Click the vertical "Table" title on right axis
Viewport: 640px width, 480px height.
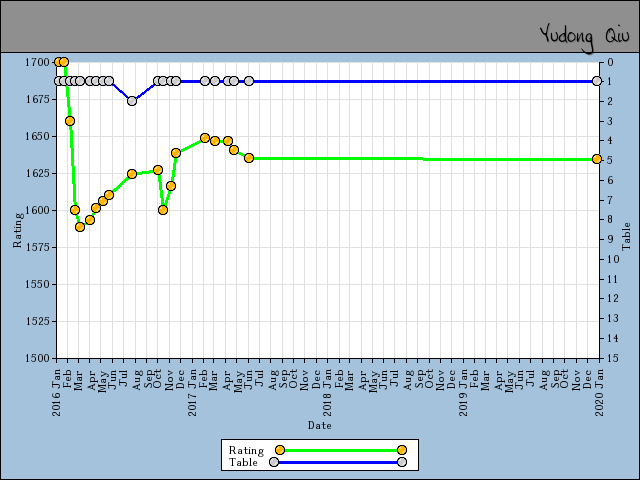(626, 237)
